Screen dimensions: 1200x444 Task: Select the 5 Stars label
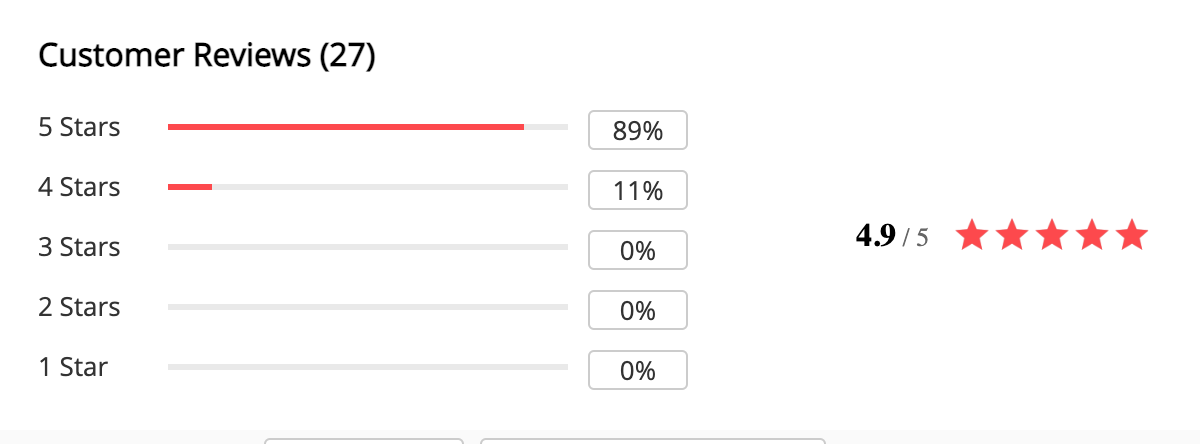(79, 127)
